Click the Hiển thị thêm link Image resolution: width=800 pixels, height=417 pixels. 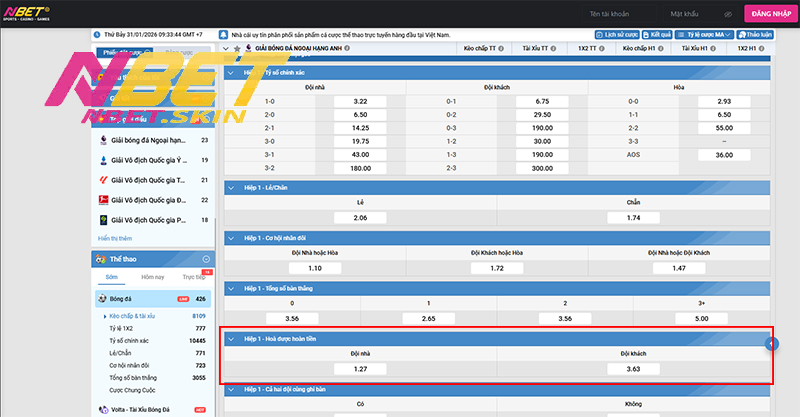point(116,238)
